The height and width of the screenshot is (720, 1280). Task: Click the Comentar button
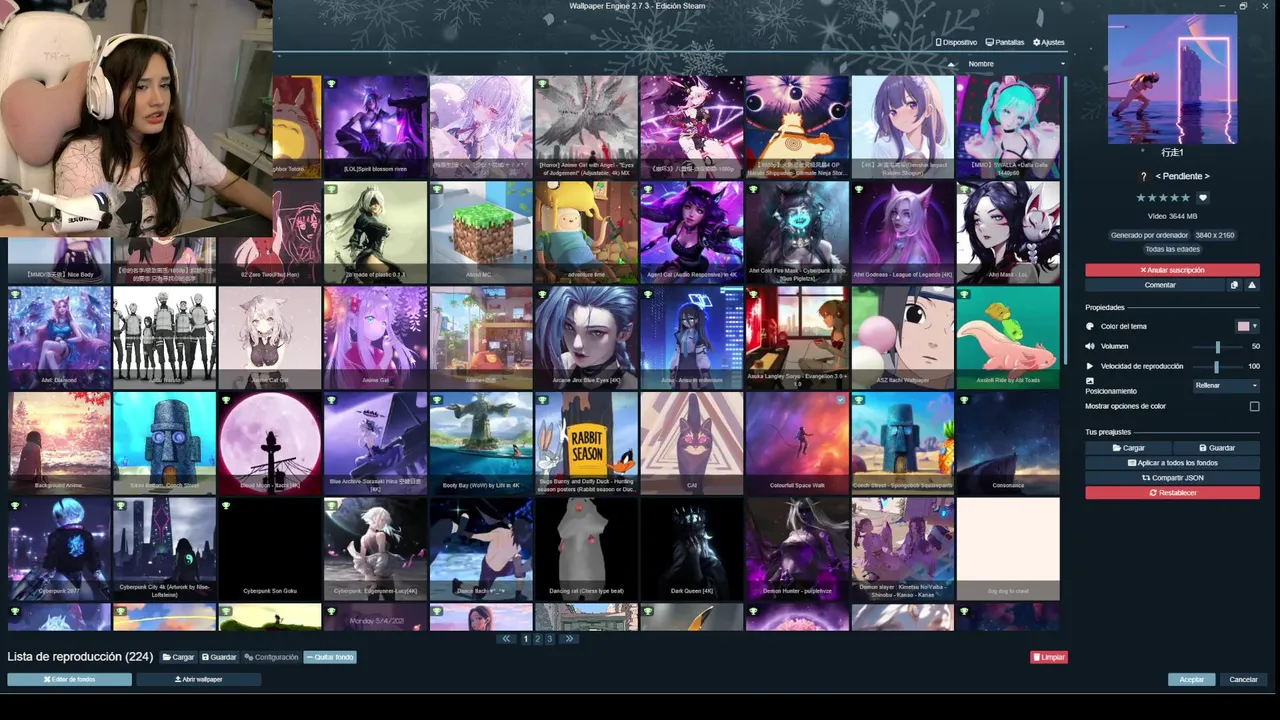click(x=1155, y=285)
